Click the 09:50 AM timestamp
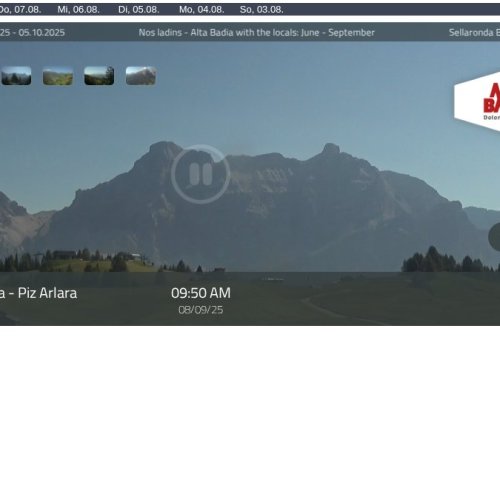The image size is (500, 500). 201,293
